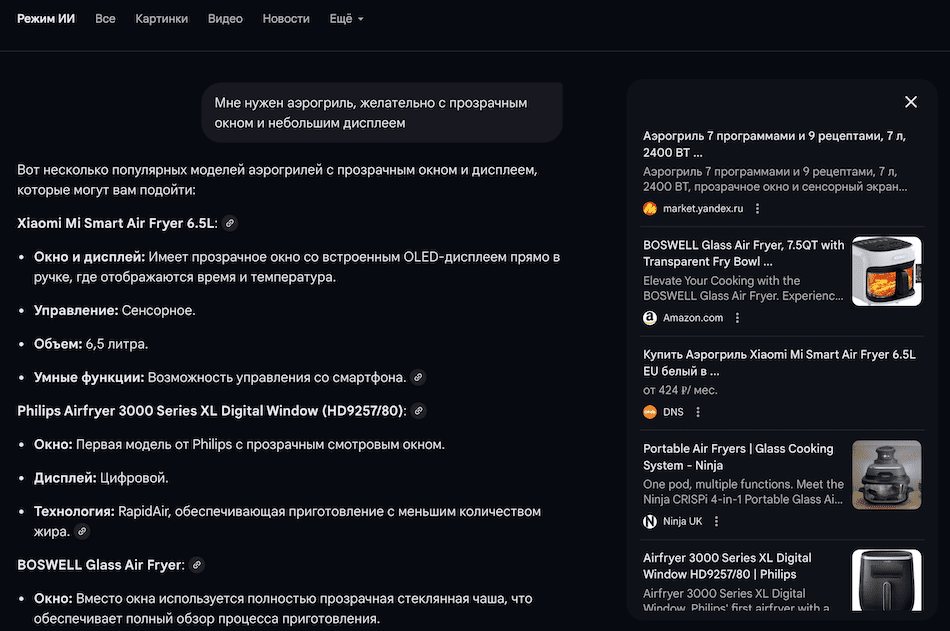The width and height of the screenshot is (950, 631).
Task: Click link icon next to BOSWELL Glass Air Fryer heading
Action: tap(197, 565)
